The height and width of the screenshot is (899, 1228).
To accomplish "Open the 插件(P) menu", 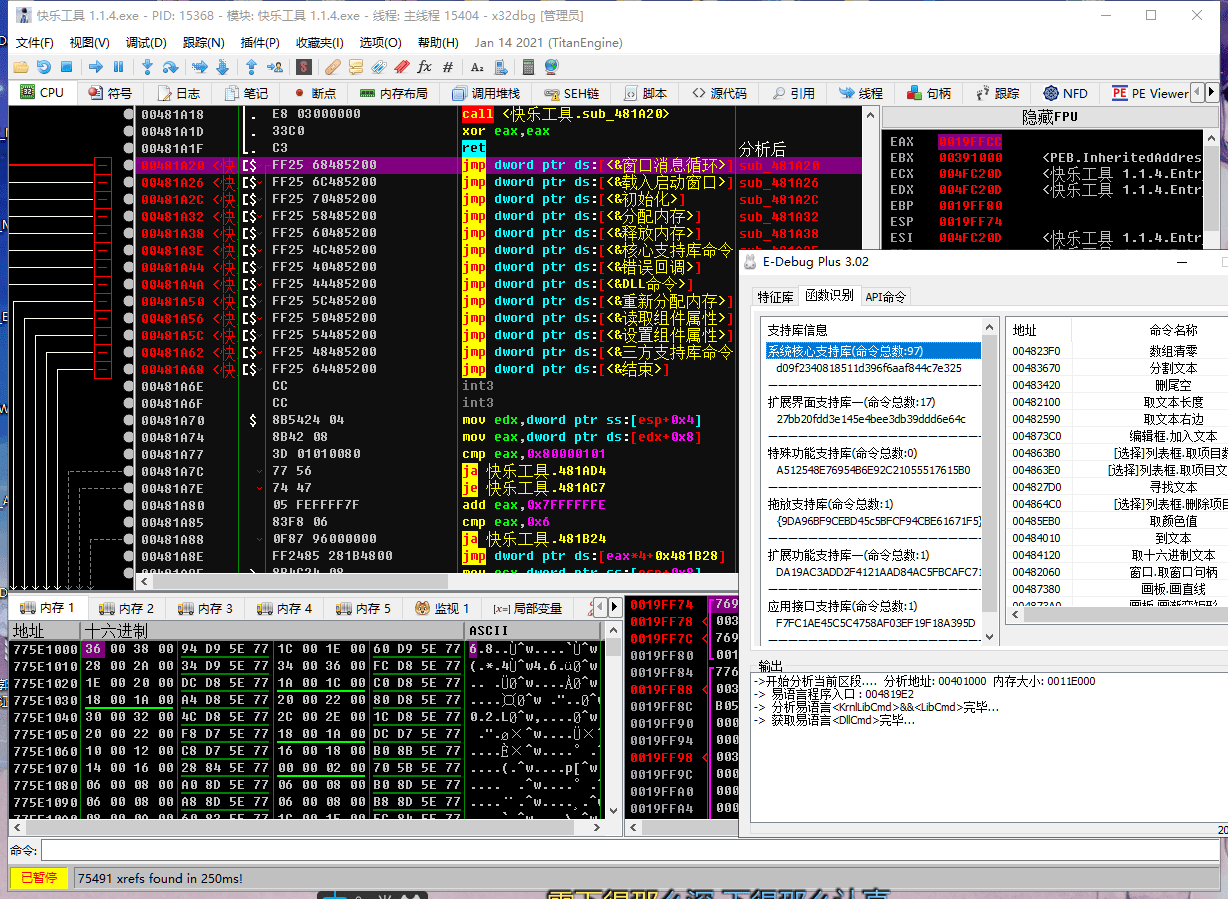I will (260, 42).
